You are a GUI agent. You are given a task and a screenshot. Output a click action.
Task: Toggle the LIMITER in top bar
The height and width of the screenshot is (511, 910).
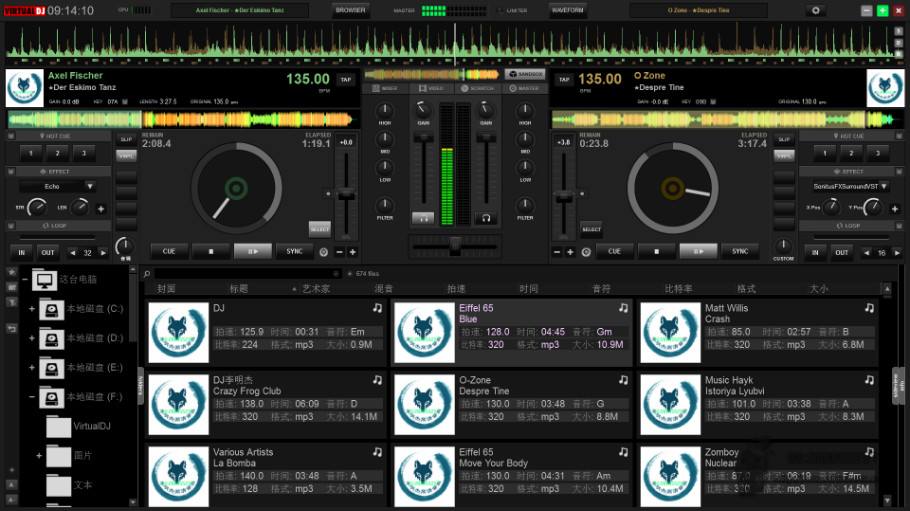pos(512,10)
